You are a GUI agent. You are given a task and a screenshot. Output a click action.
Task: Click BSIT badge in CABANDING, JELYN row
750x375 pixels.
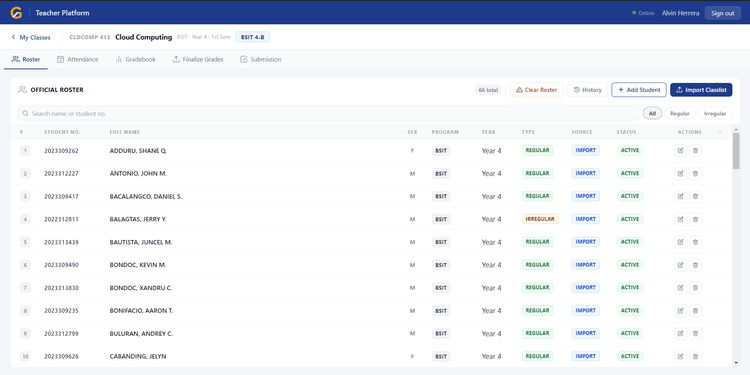pyautogui.click(x=441, y=356)
